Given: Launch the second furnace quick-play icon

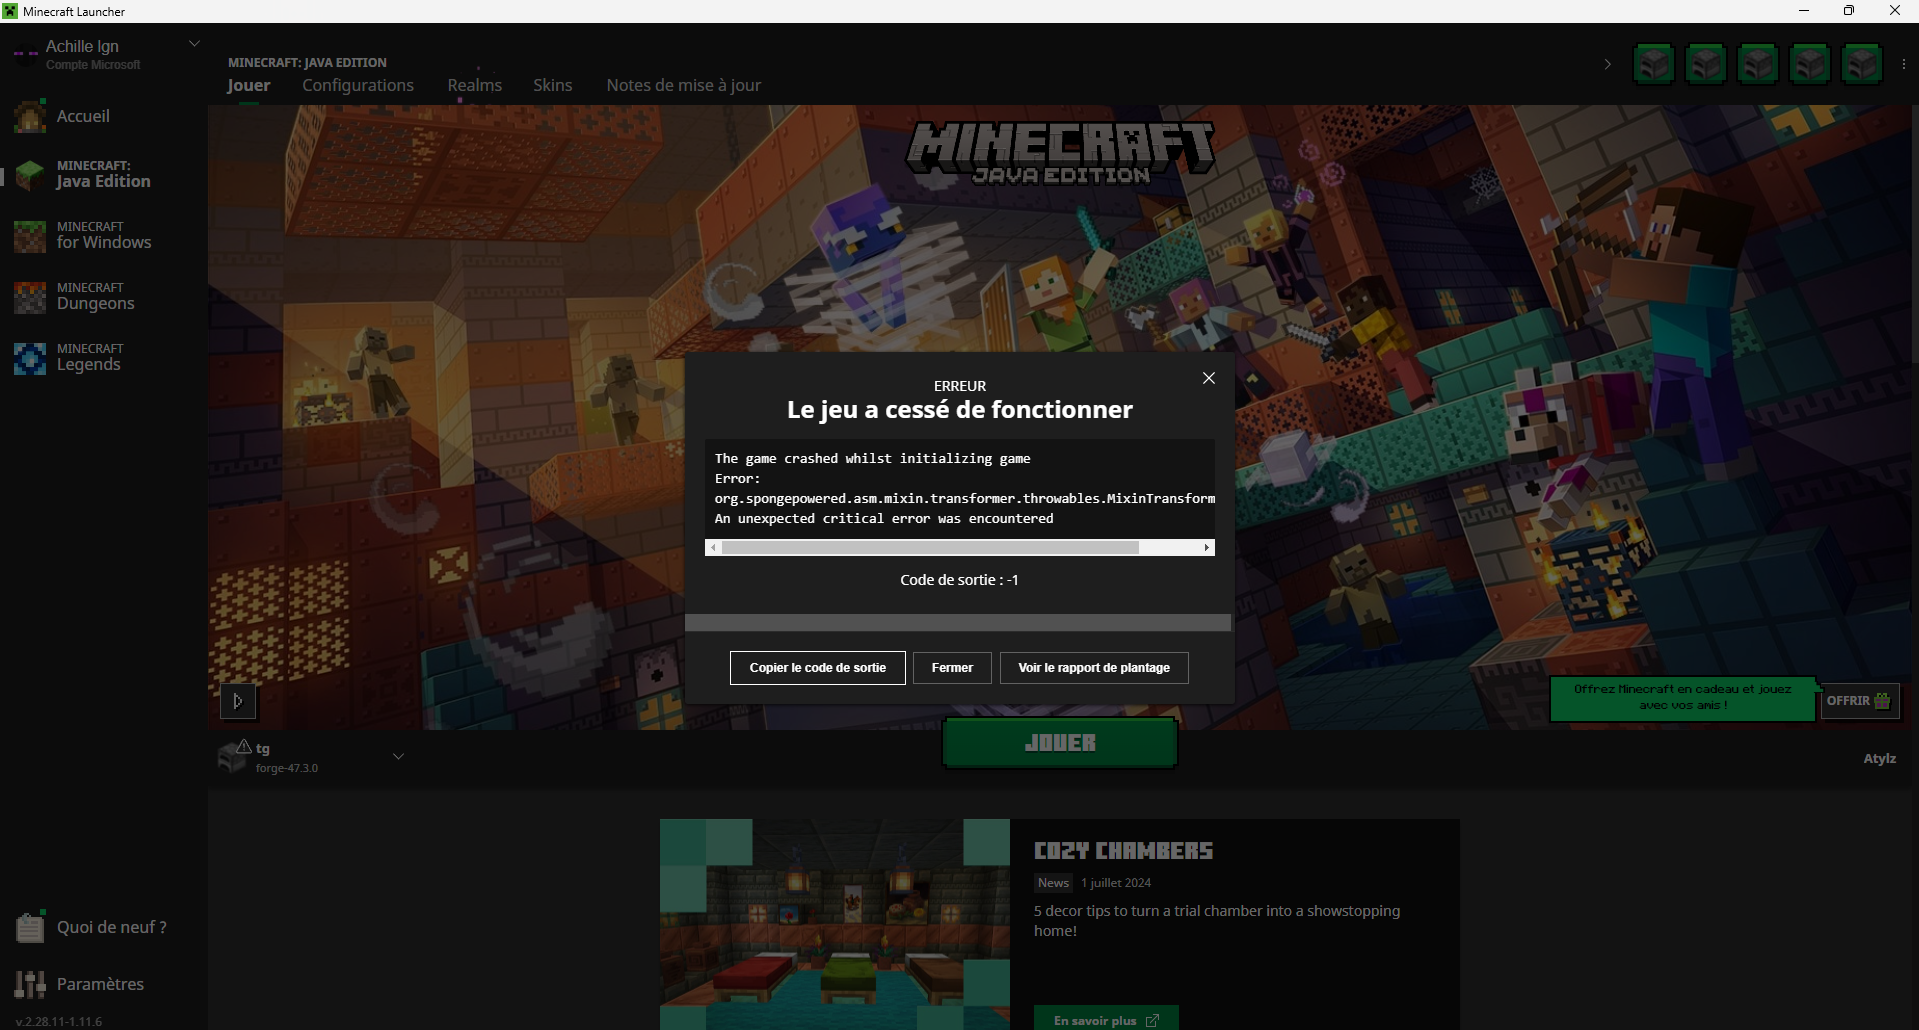Looking at the screenshot, I should (1706, 64).
